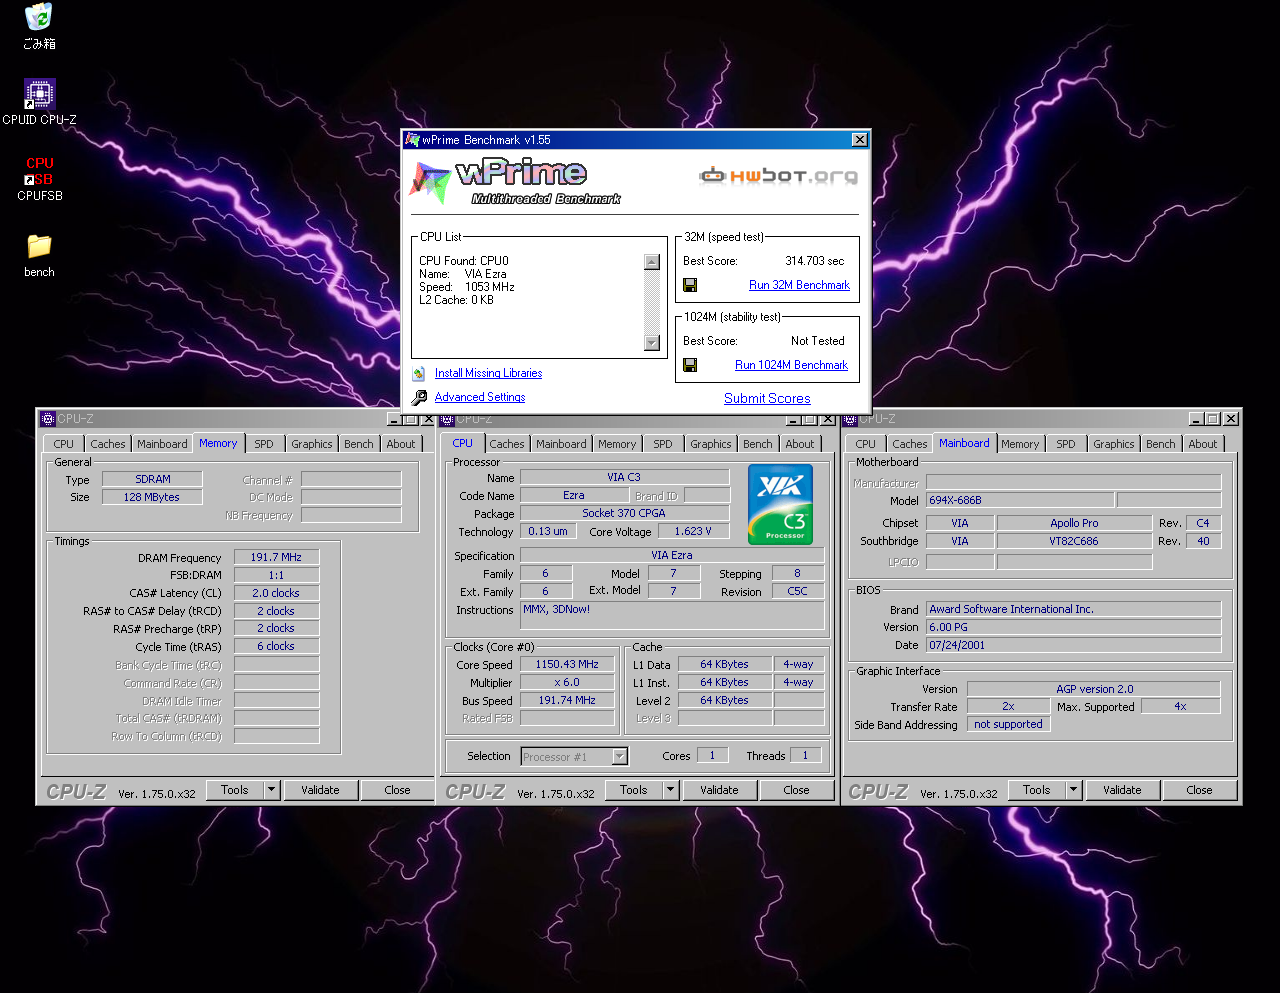This screenshot has width=1280, height=993.
Task: Click Close button in Memory window
Action: click(397, 790)
